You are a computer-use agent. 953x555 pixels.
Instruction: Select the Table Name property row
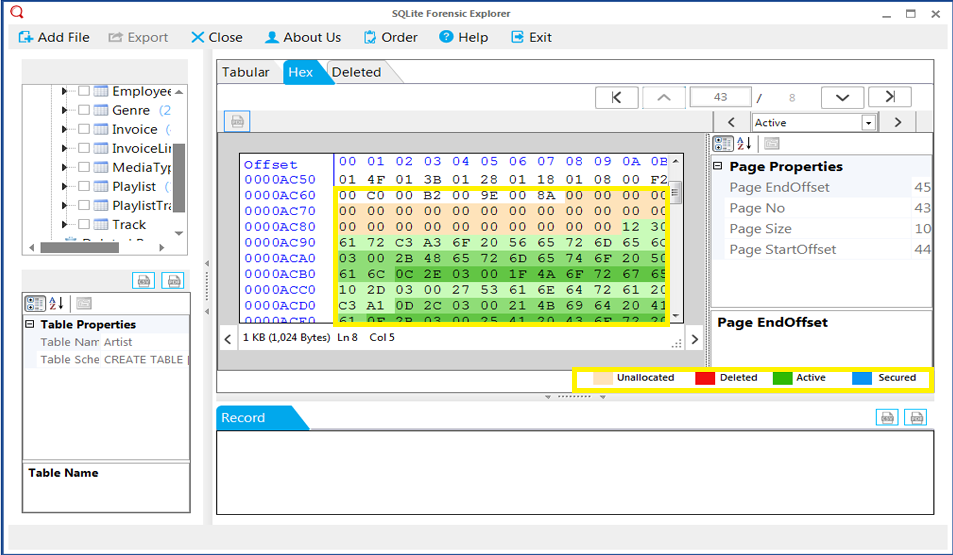point(106,342)
